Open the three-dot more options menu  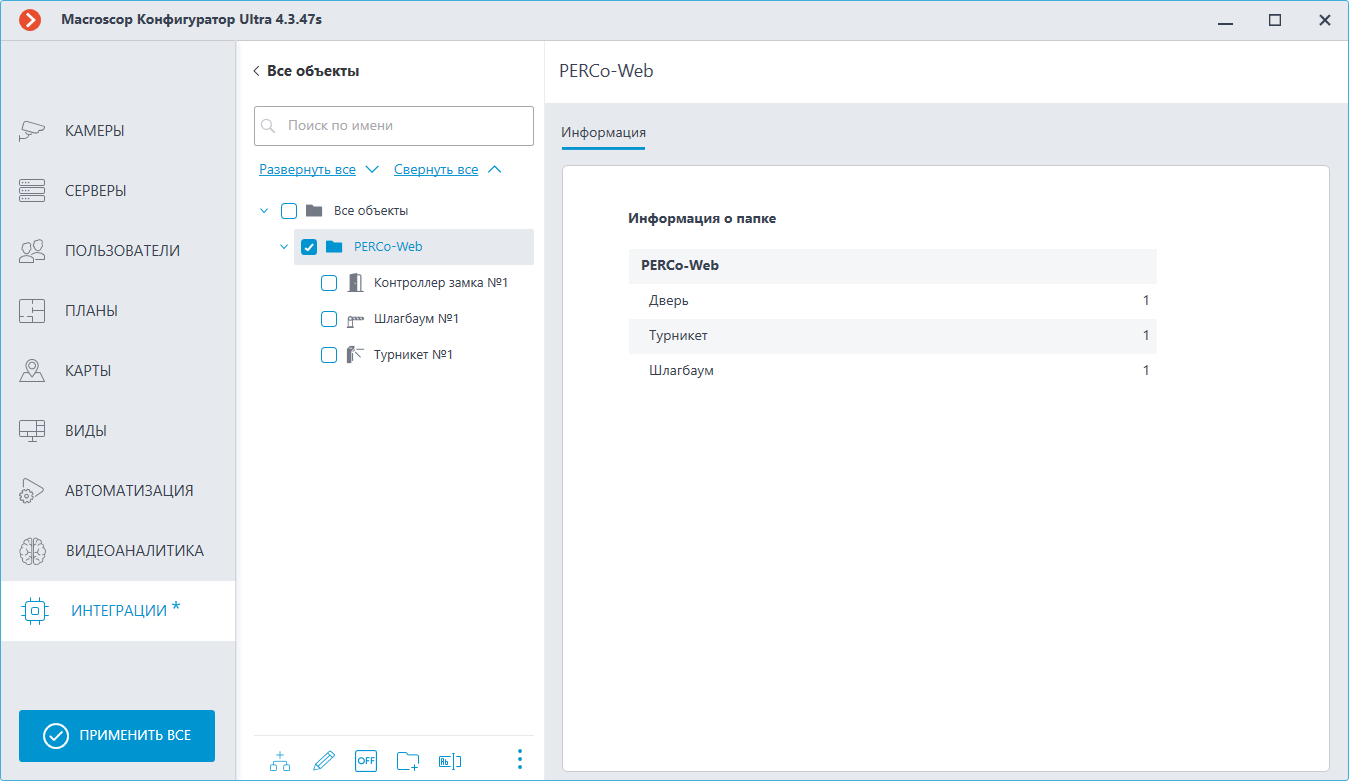[x=519, y=760]
